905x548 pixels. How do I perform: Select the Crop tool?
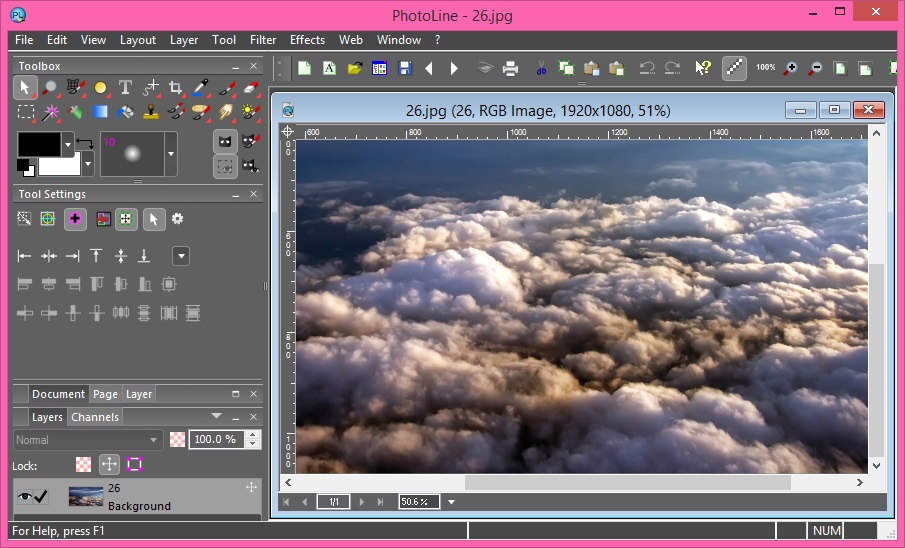click(175, 88)
